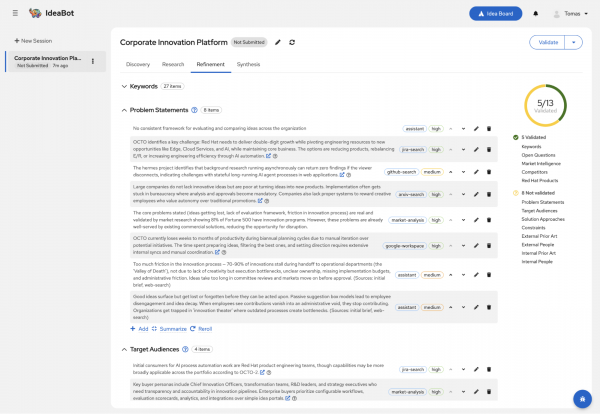Start a New Session
This screenshot has width=600, height=414.
[33, 41]
